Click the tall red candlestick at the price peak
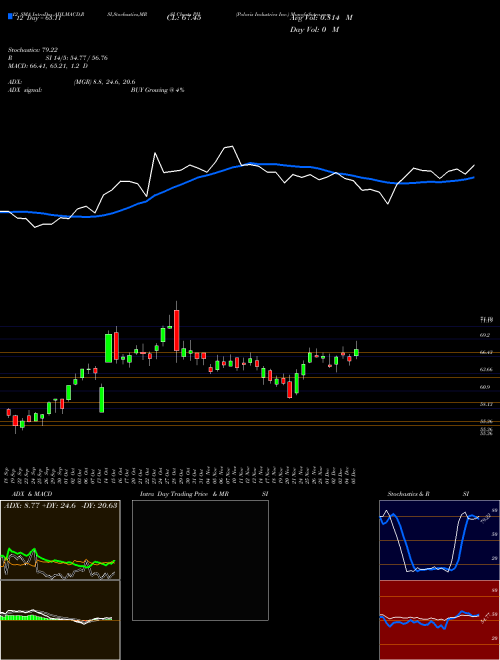The height and width of the screenshot is (660, 500). coord(176,330)
